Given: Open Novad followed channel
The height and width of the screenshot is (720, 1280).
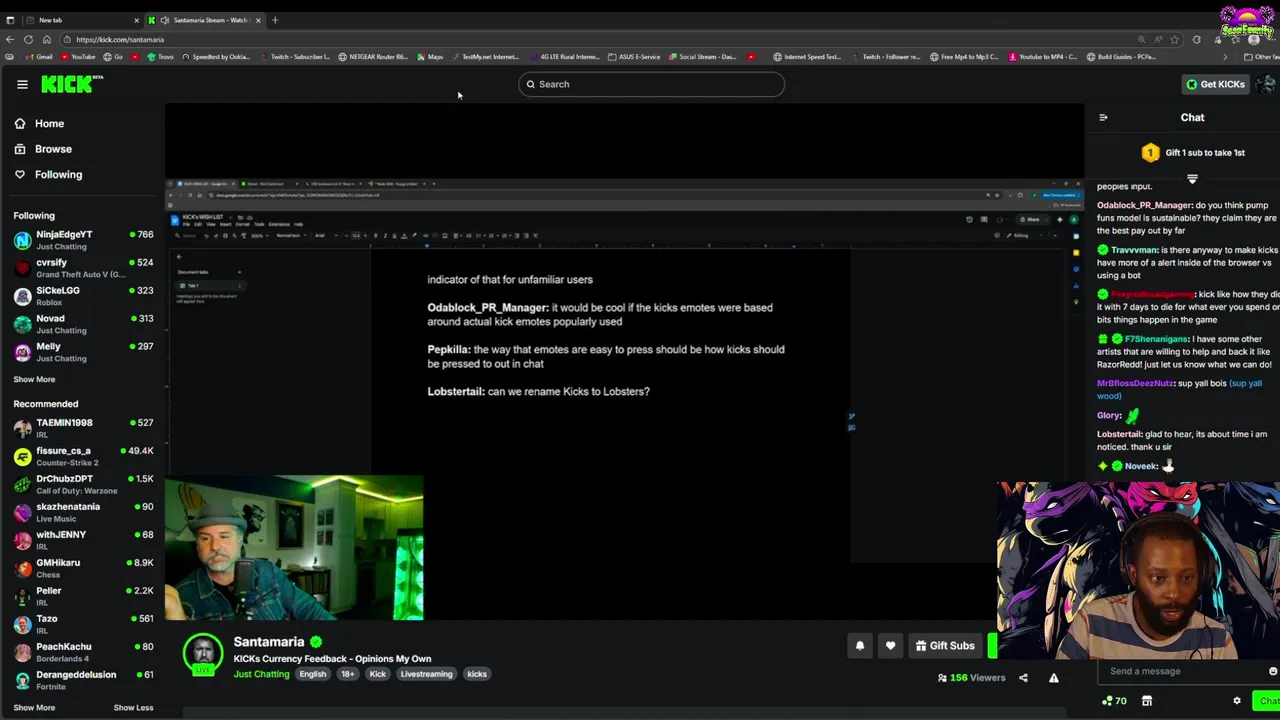Looking at the screenshot, I should (x=83, y=324).
